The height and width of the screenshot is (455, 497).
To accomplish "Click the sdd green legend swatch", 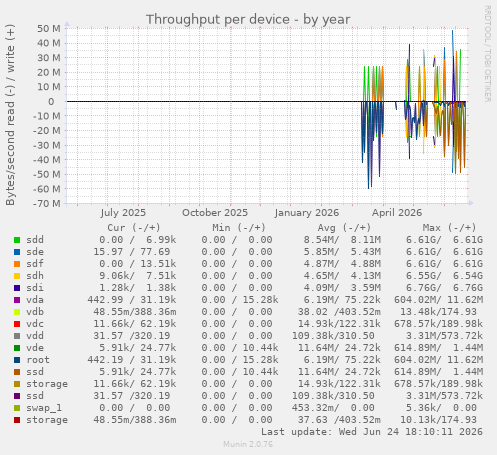I will [17, 240].
